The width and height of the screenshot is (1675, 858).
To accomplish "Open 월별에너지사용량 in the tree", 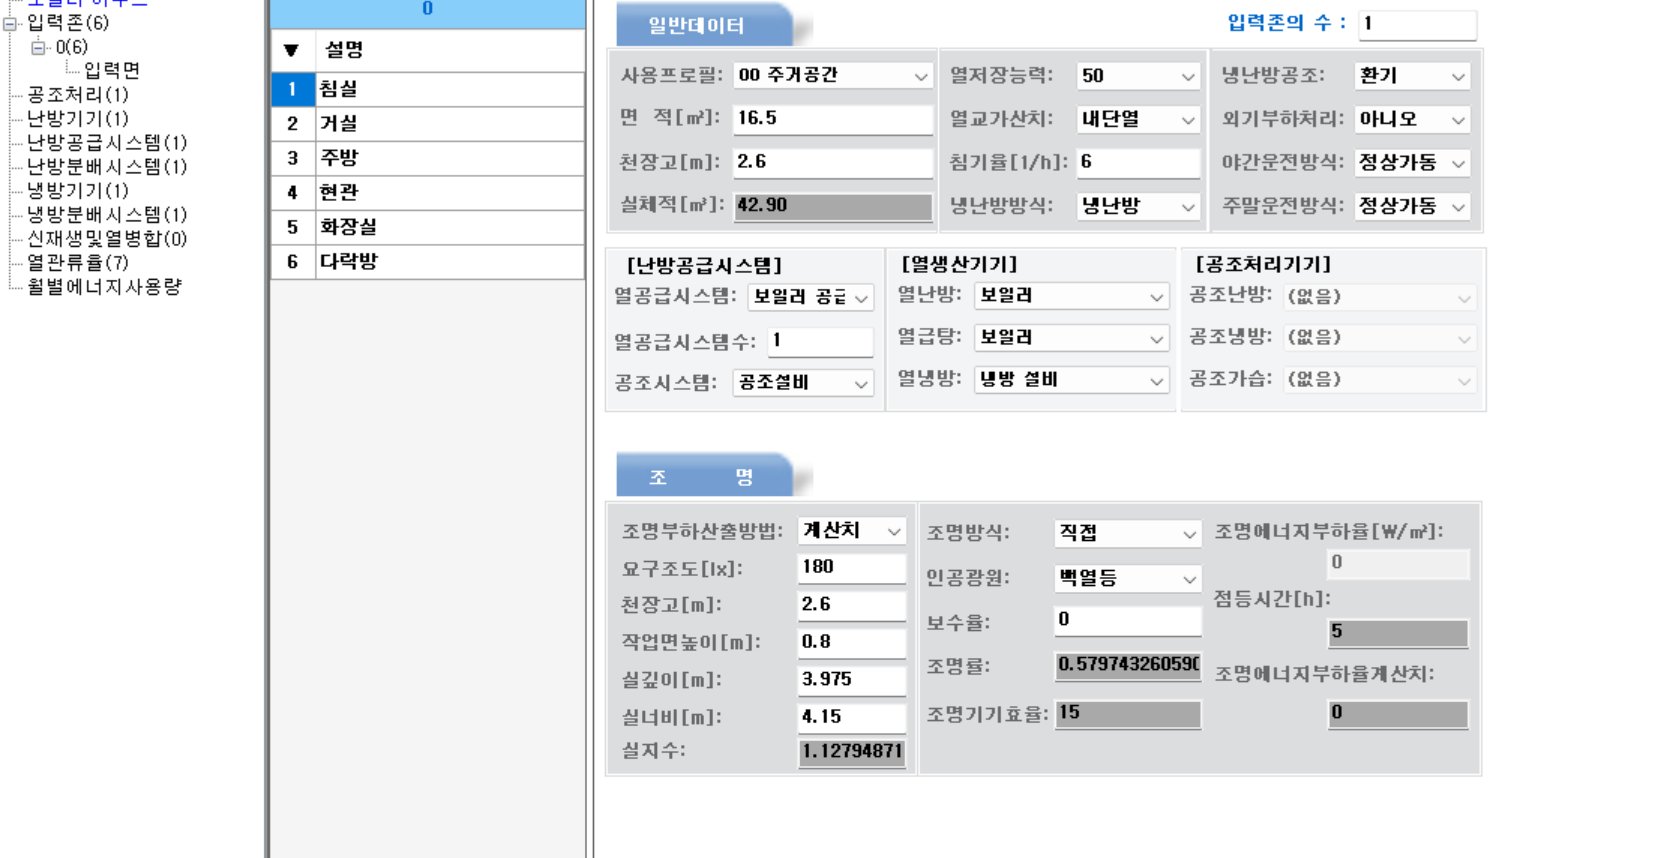I will point(104,286).
